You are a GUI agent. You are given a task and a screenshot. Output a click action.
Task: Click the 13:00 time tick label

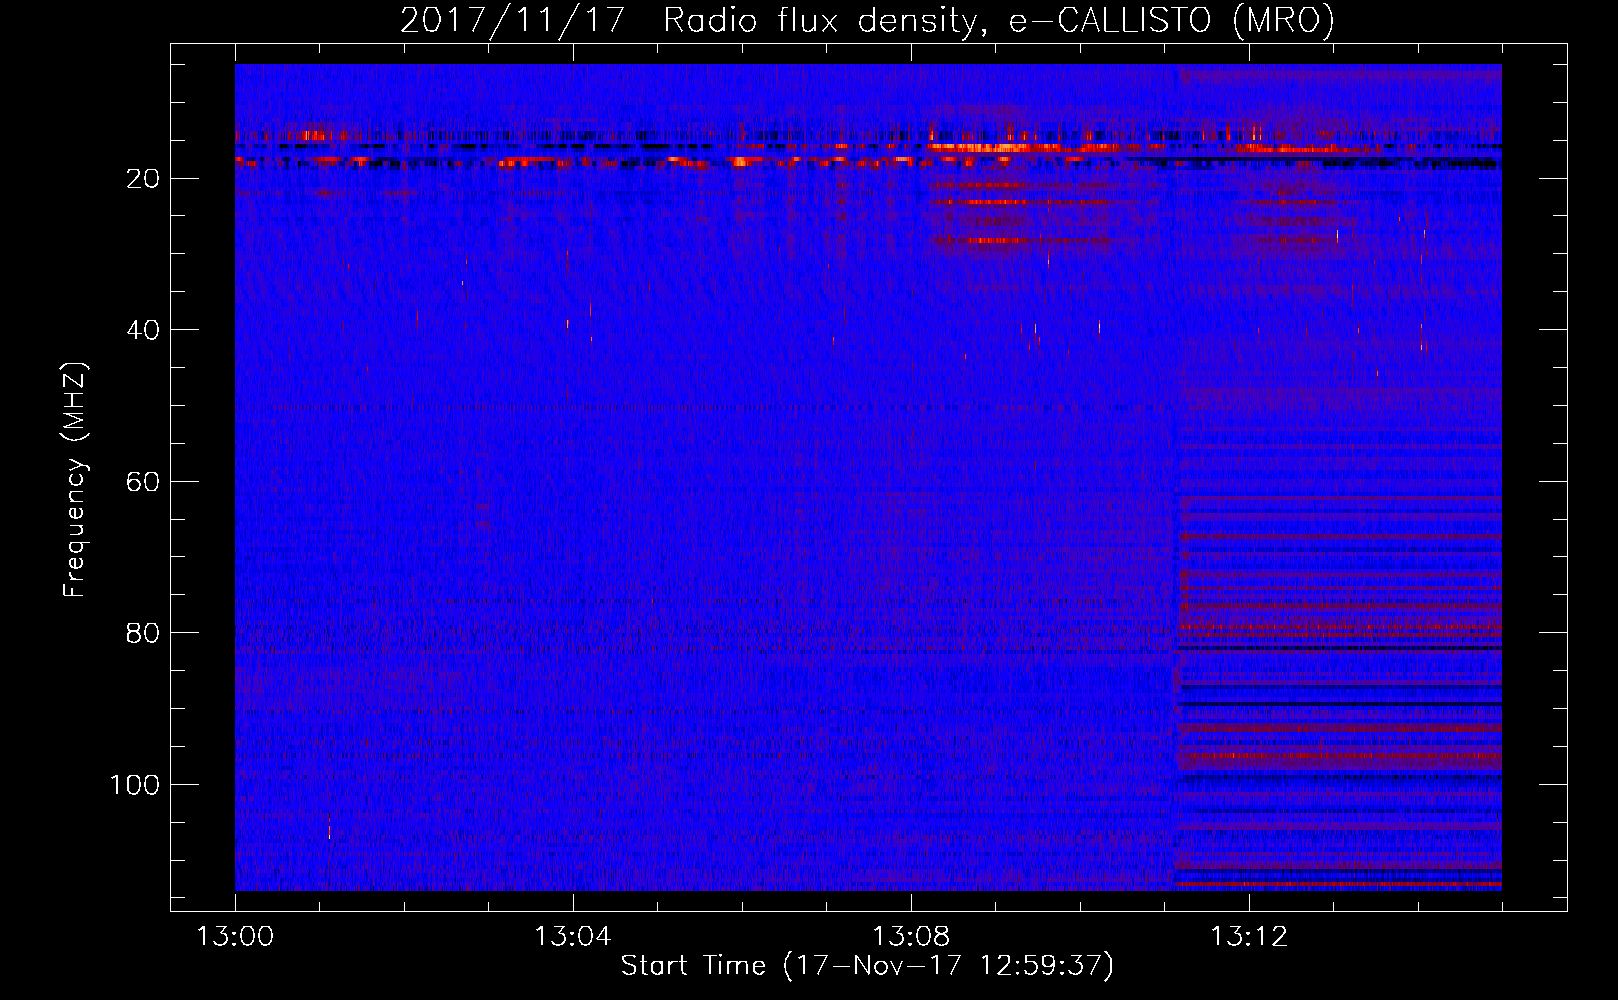(x=235, y=937)
